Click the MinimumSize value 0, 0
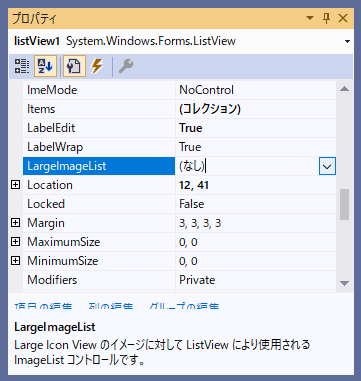The height and width of the screenshot is (381, 361). pos(188,261)
